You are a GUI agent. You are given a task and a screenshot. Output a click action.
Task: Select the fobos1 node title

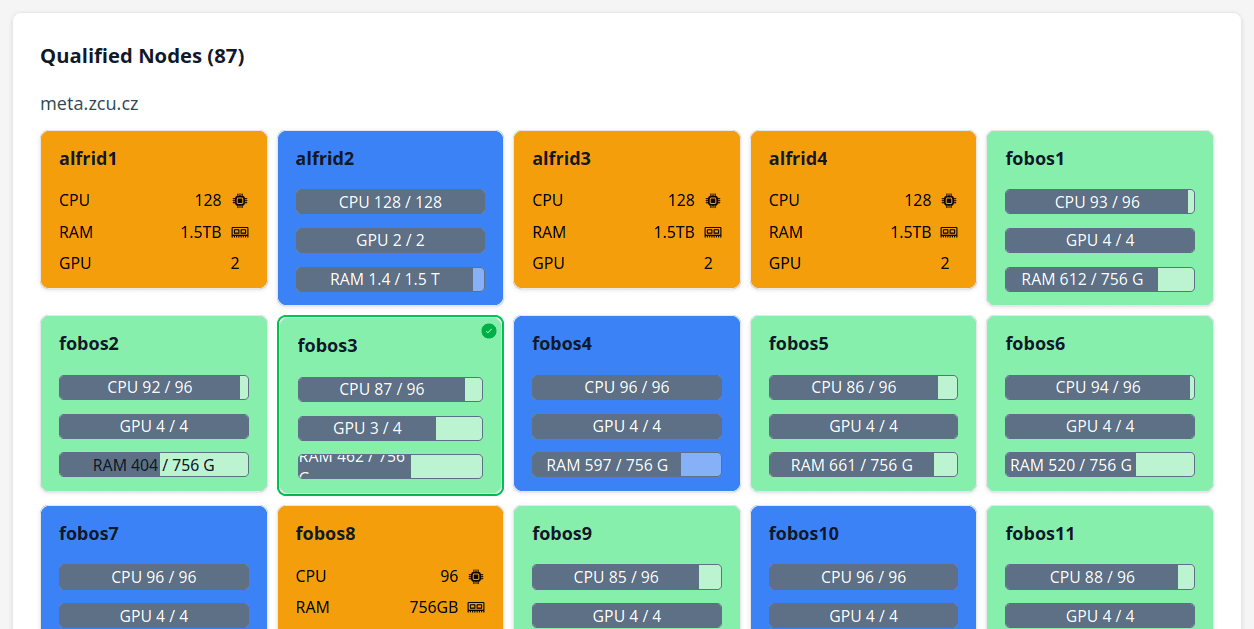pos(1035,158)
